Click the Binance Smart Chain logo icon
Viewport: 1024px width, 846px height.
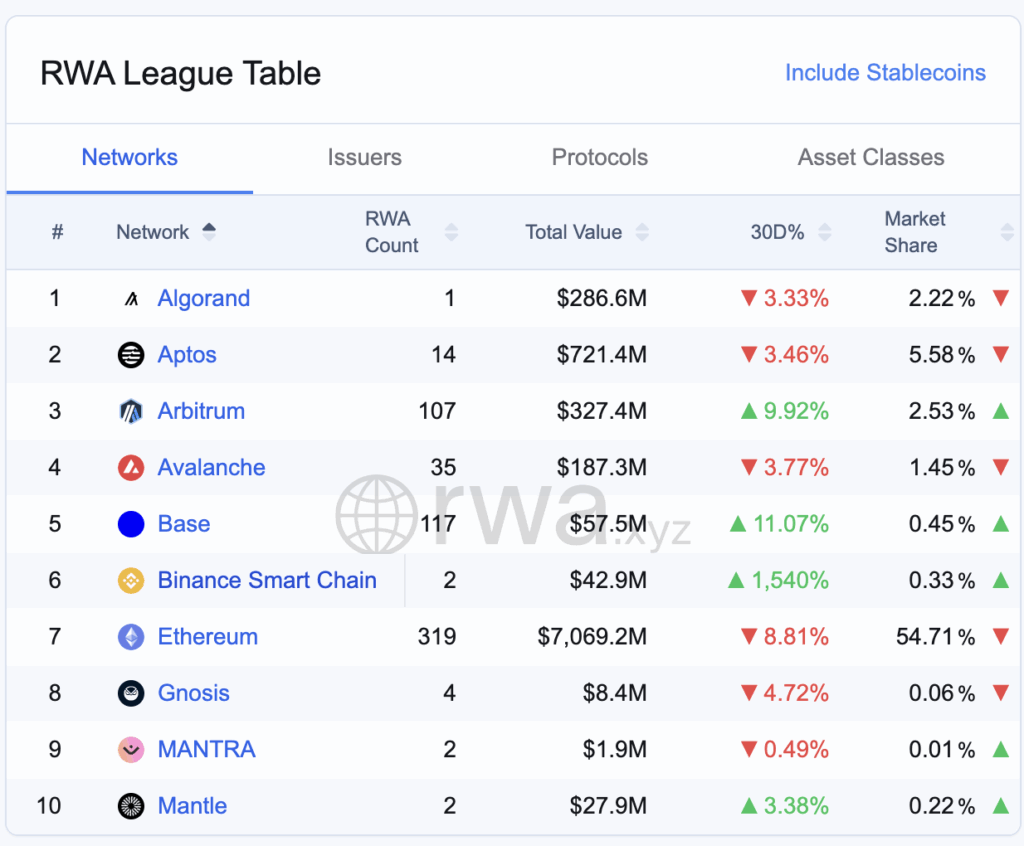pyautogui.click(x=131, y=580)
